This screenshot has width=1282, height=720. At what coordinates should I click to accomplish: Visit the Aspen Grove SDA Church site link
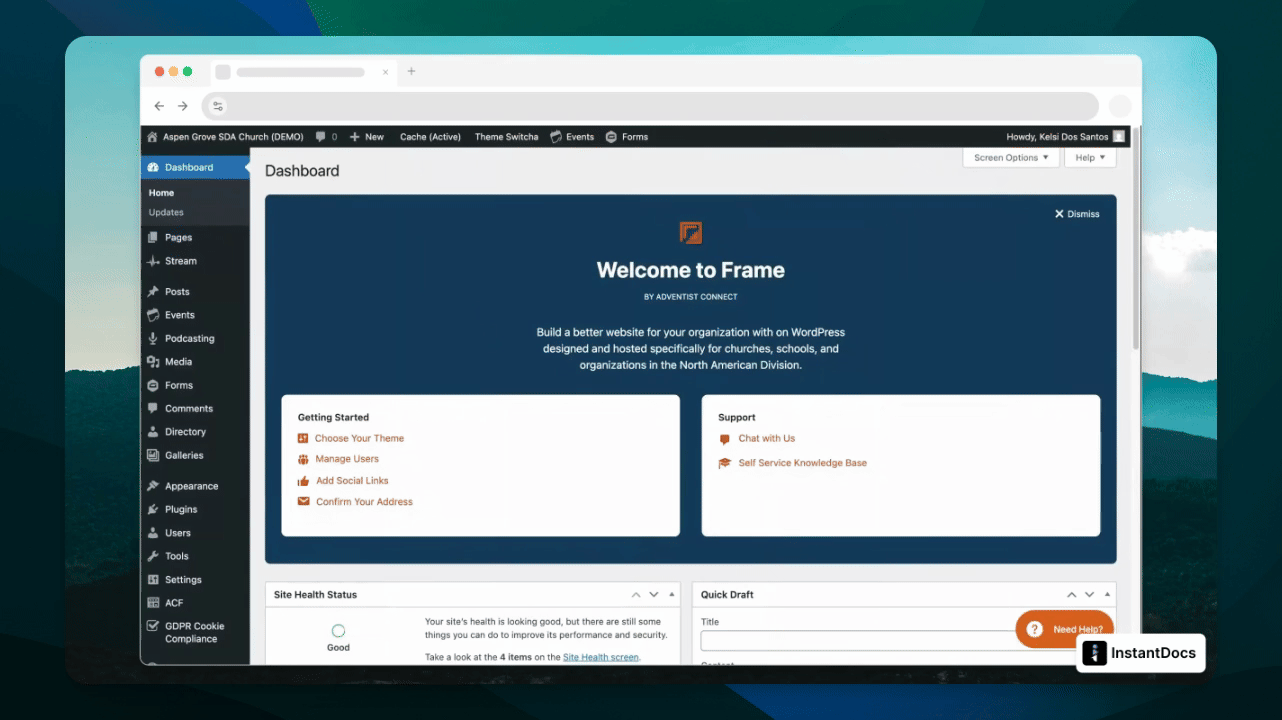pyautogui.click(x=225, y=137)
